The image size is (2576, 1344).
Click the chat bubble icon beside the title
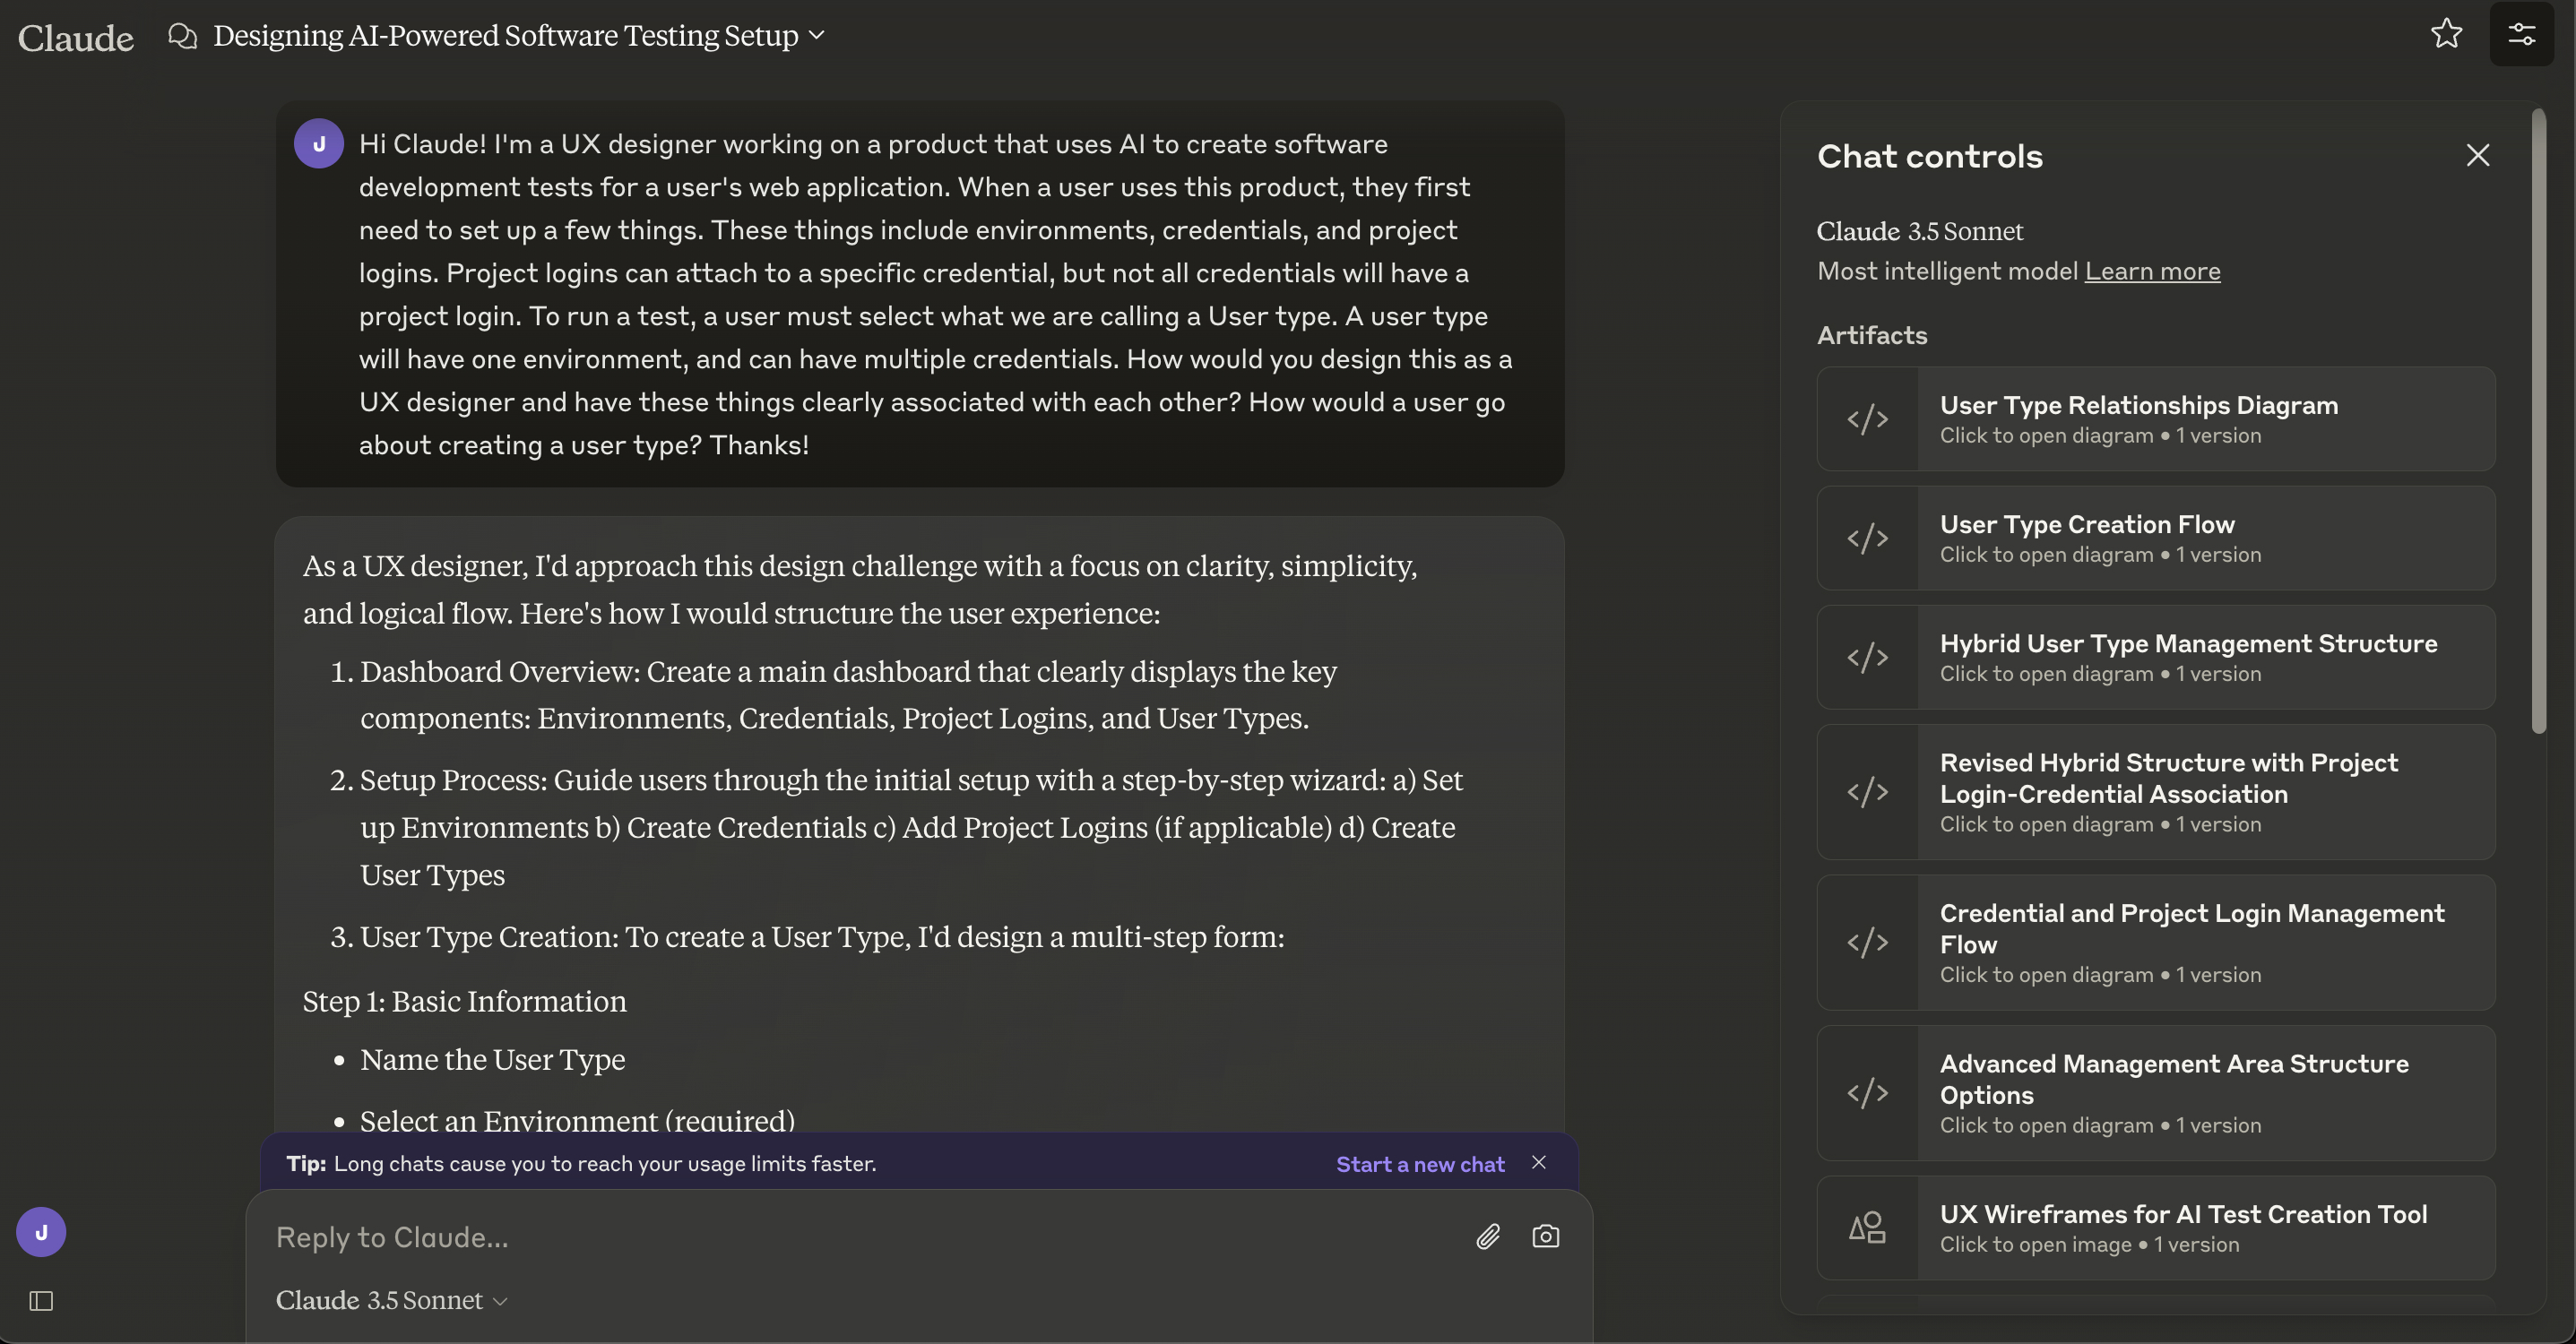[182, 36]
